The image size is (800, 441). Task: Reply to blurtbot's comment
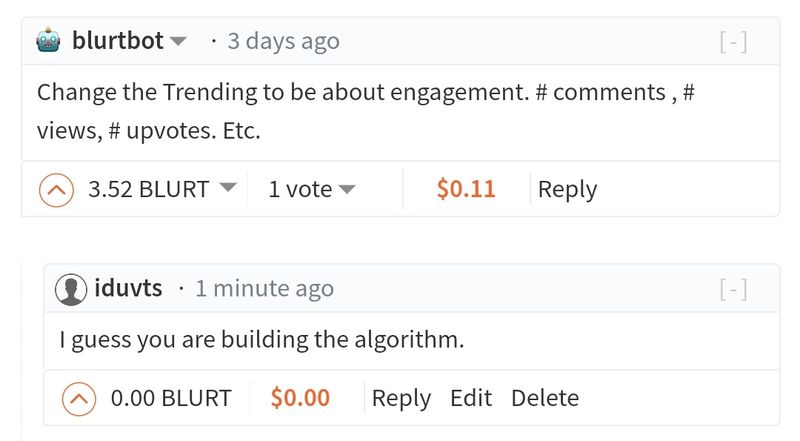(x=567, y=189)
